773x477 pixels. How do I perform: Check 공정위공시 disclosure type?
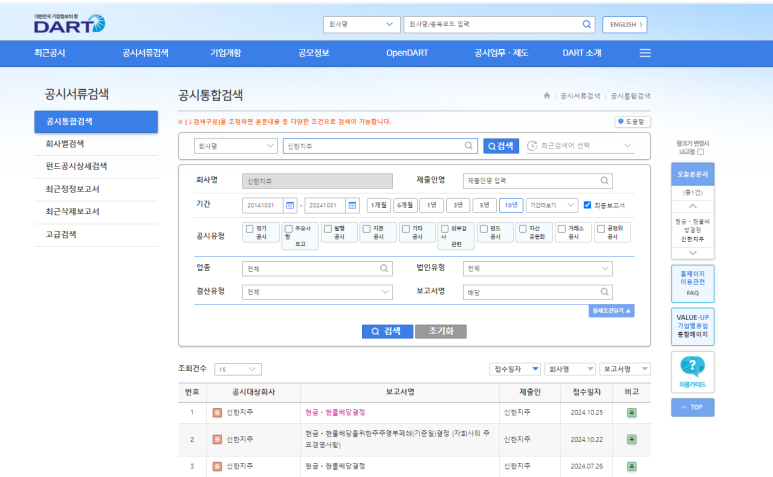(600, 229)
